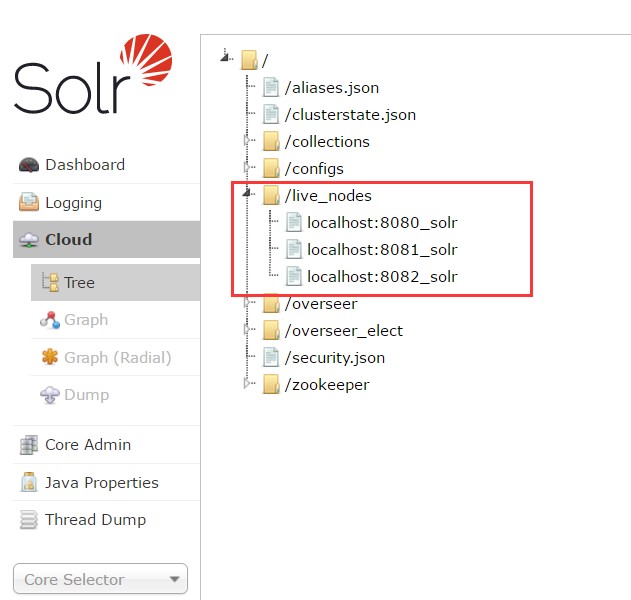Click the localhost:8082_solr file icon
The width and height of the screenshot is (631, 600).
click(x=293, y=276)
